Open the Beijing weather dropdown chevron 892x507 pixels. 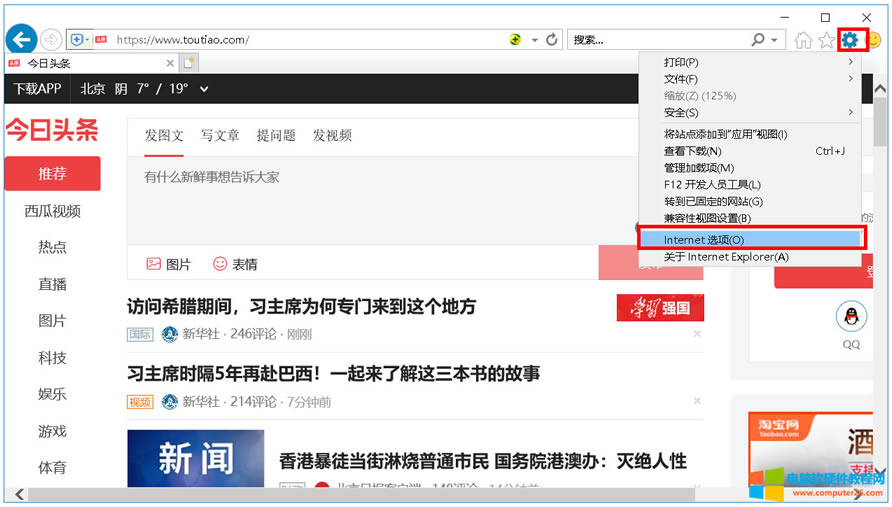[x=204, y=89]
